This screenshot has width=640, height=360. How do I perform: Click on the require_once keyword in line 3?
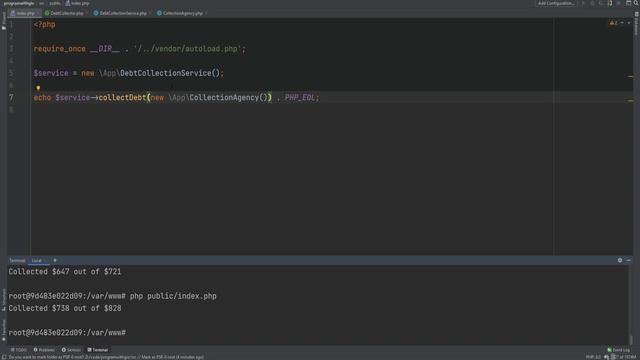[59, 49]
